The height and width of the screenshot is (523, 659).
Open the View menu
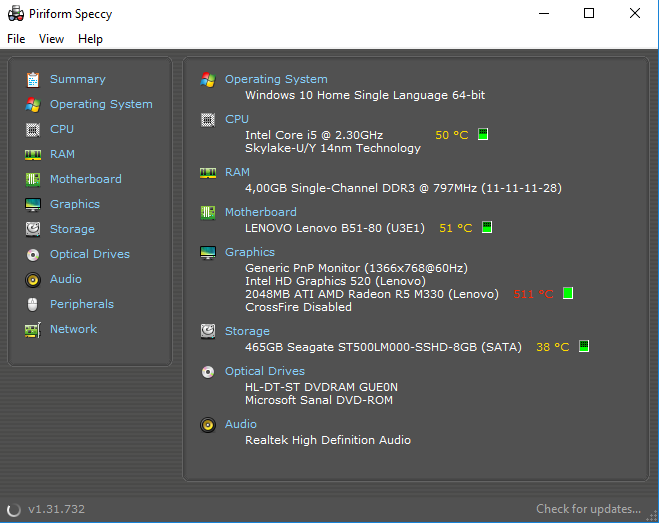[51, 39]
